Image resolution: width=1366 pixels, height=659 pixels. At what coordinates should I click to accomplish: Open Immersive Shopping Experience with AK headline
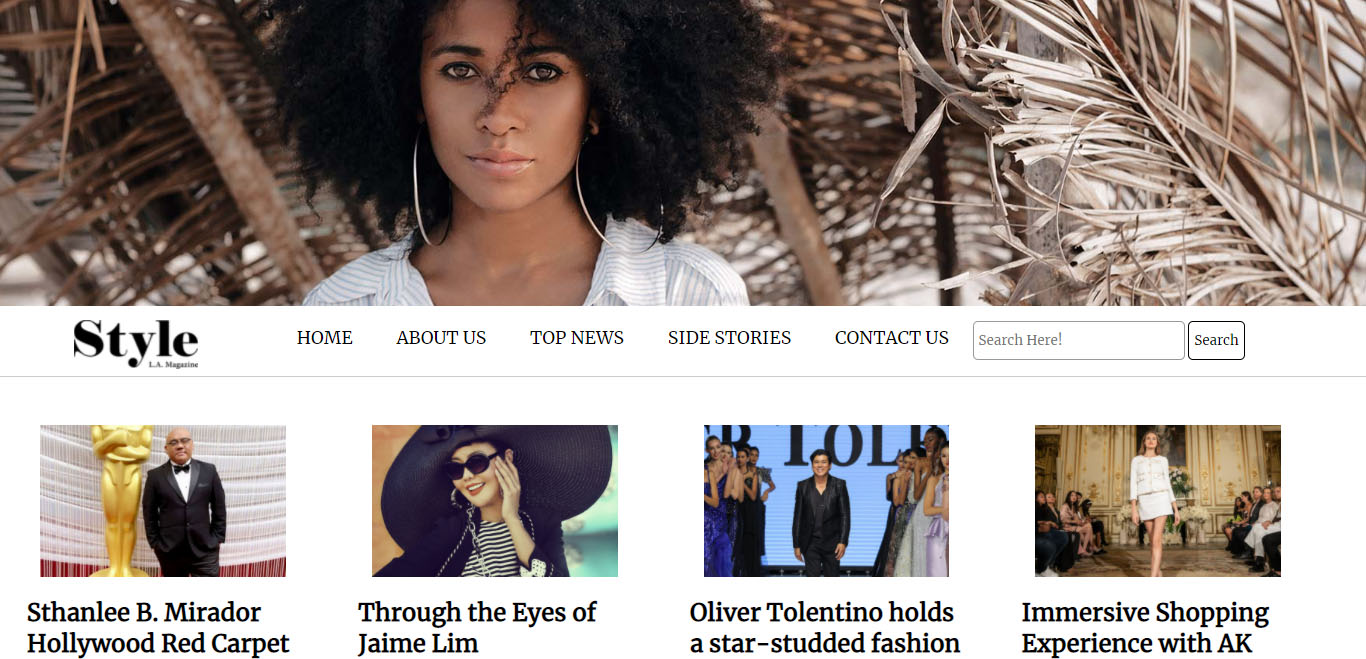[1145, 628]
